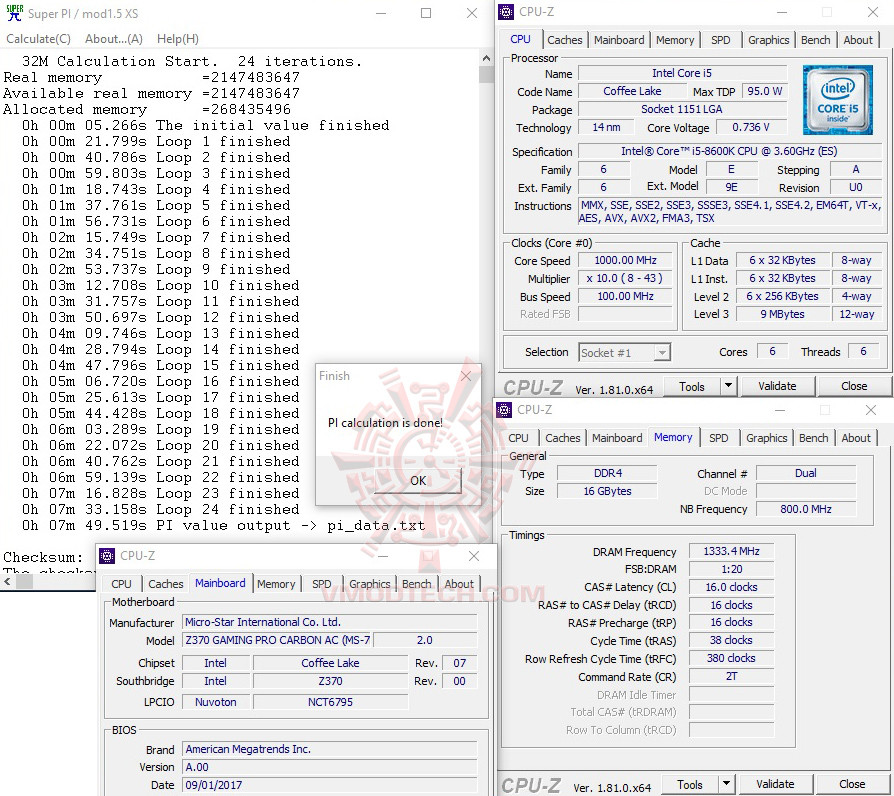Click the Multiplier x 10.0 (8 - 43) value
This screenshot has height=796, width=894.
pyautogui.click(x=625, y=278)
